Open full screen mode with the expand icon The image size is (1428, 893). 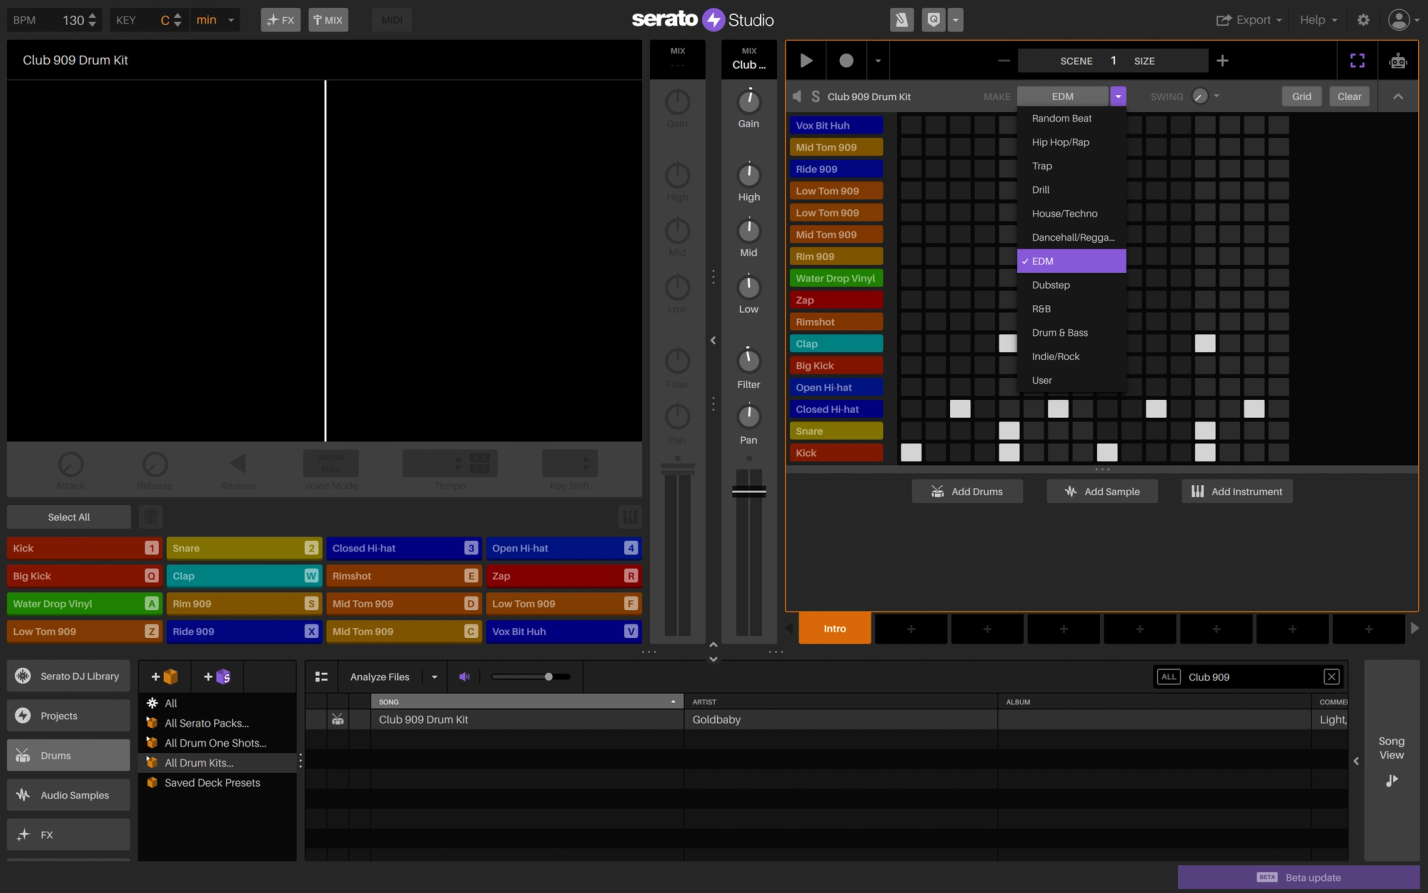pyautogui.click(x=1357, y=60)
